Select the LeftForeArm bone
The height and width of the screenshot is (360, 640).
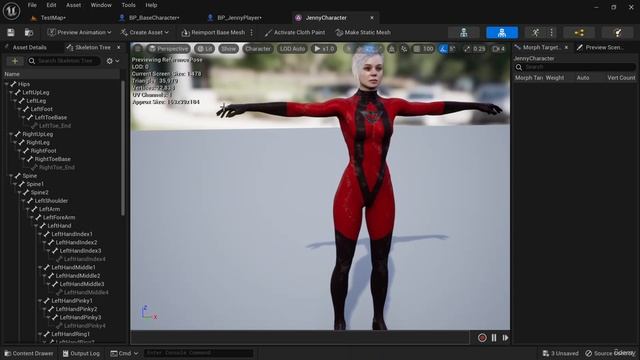point(59,218)
